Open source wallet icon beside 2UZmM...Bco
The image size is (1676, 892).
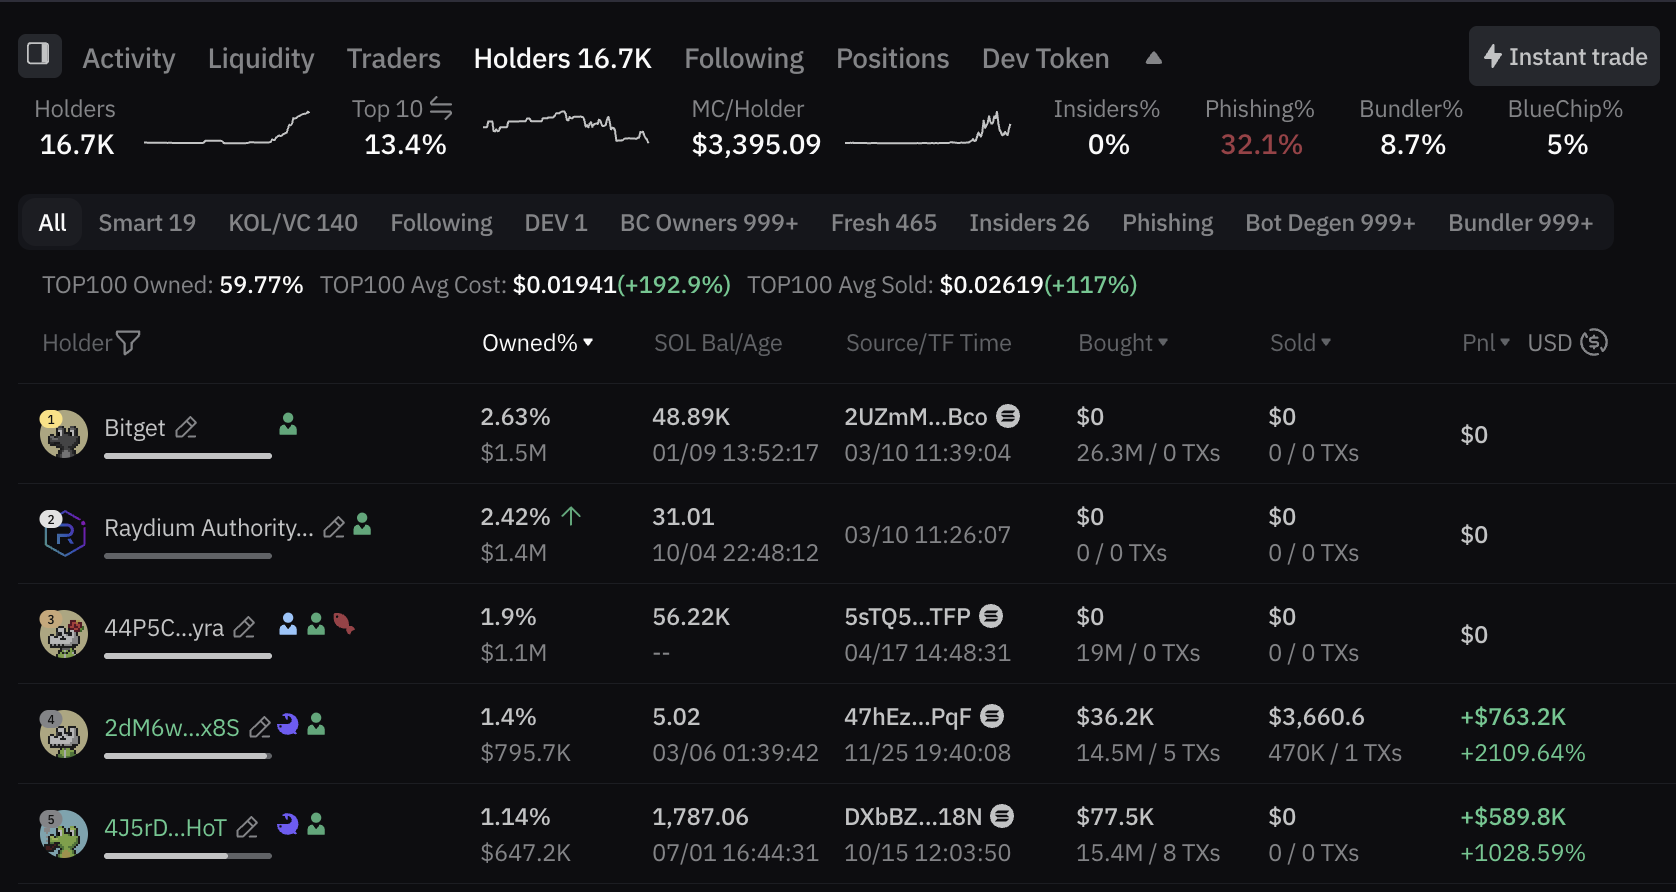pos(1008,416)
